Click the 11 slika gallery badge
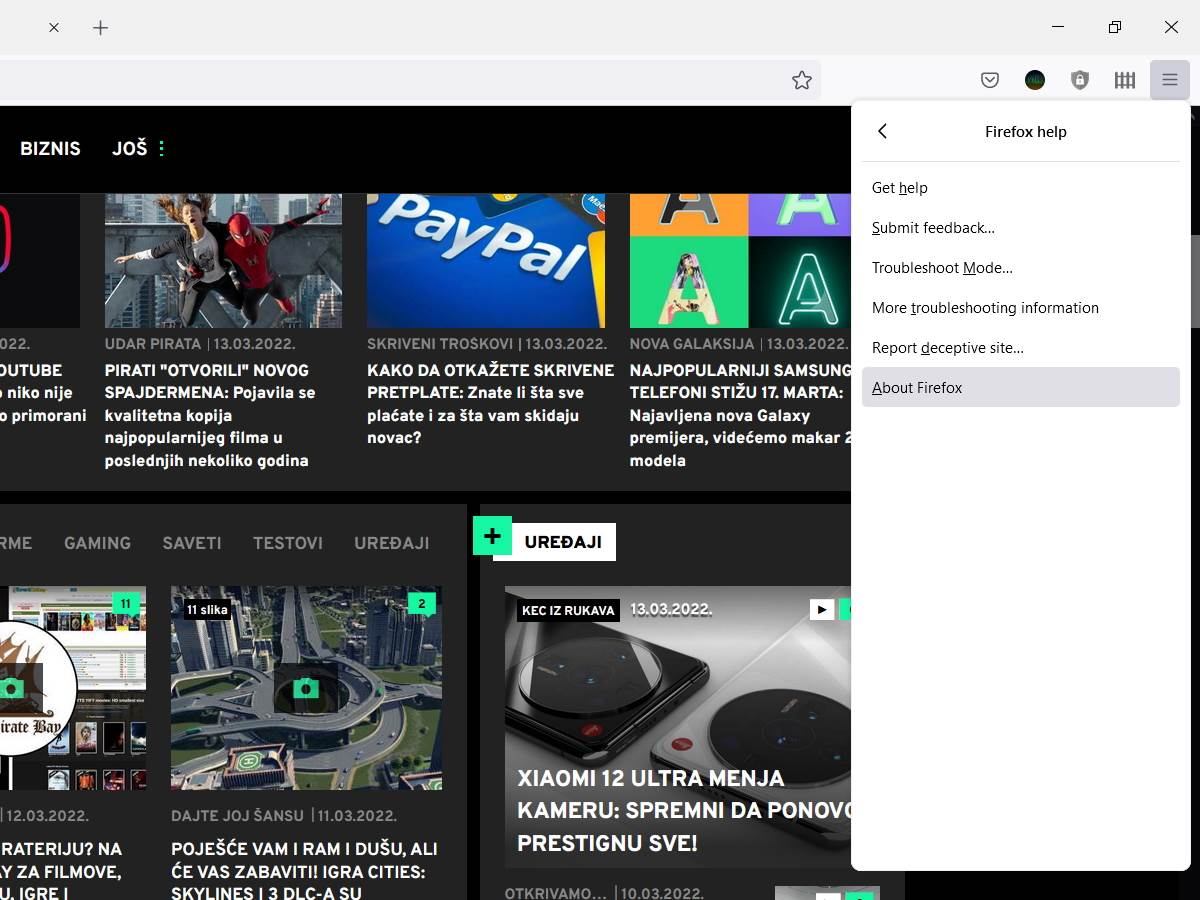 tap(207, 609)
